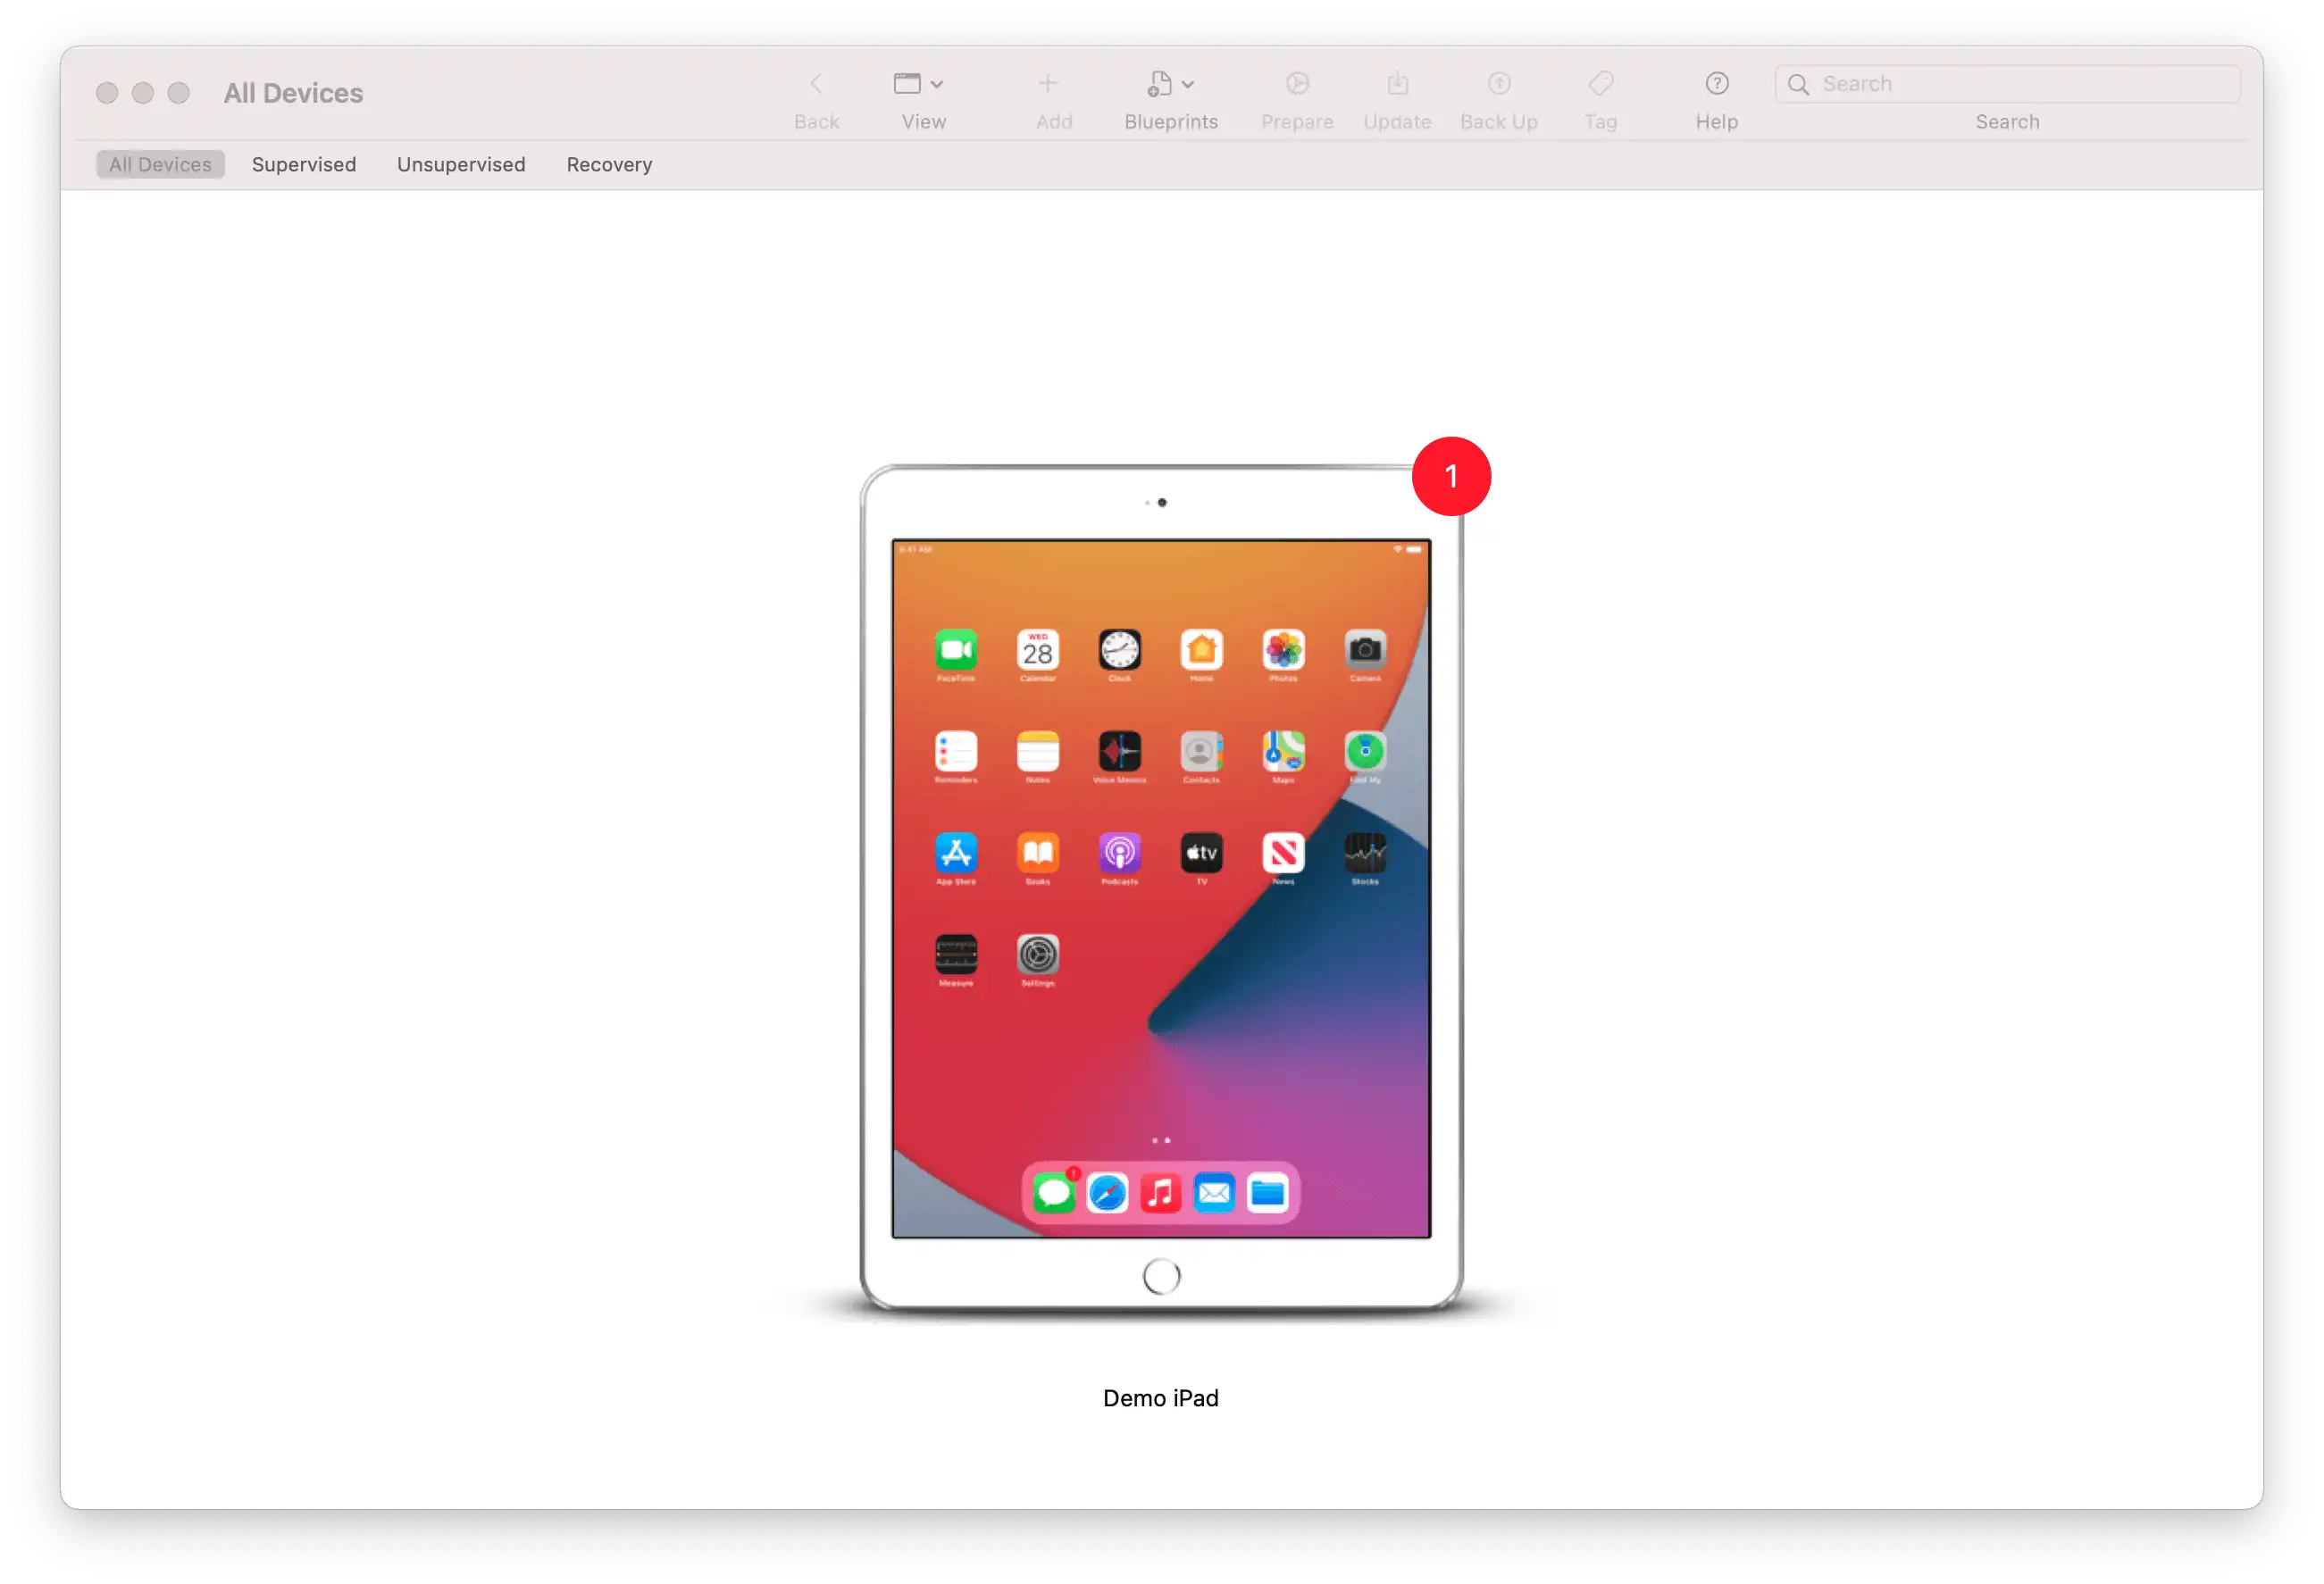2324x1584 pixels.
Task: Click the App Store icon on iPad
Action: pos(955,853)
